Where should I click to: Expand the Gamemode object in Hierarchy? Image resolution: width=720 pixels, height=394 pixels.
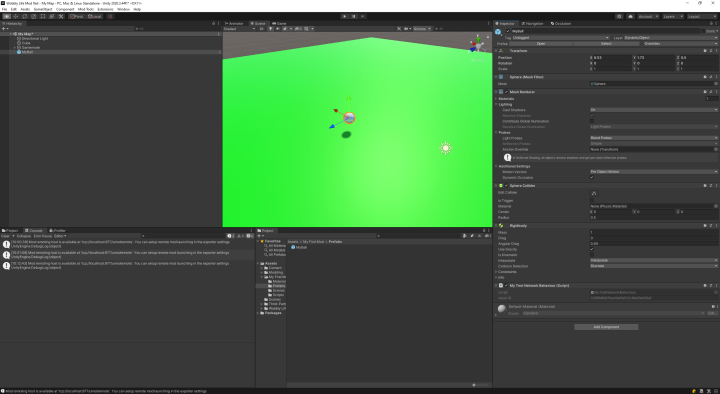click(x=14, y=48)
